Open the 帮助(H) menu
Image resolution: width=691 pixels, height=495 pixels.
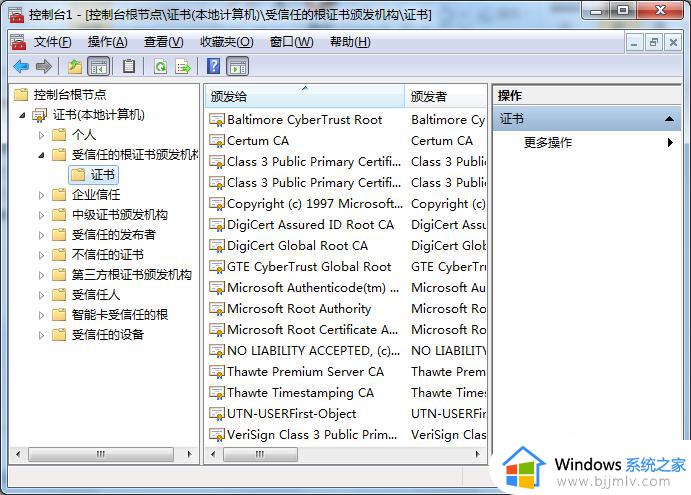[x=350, y=42]
